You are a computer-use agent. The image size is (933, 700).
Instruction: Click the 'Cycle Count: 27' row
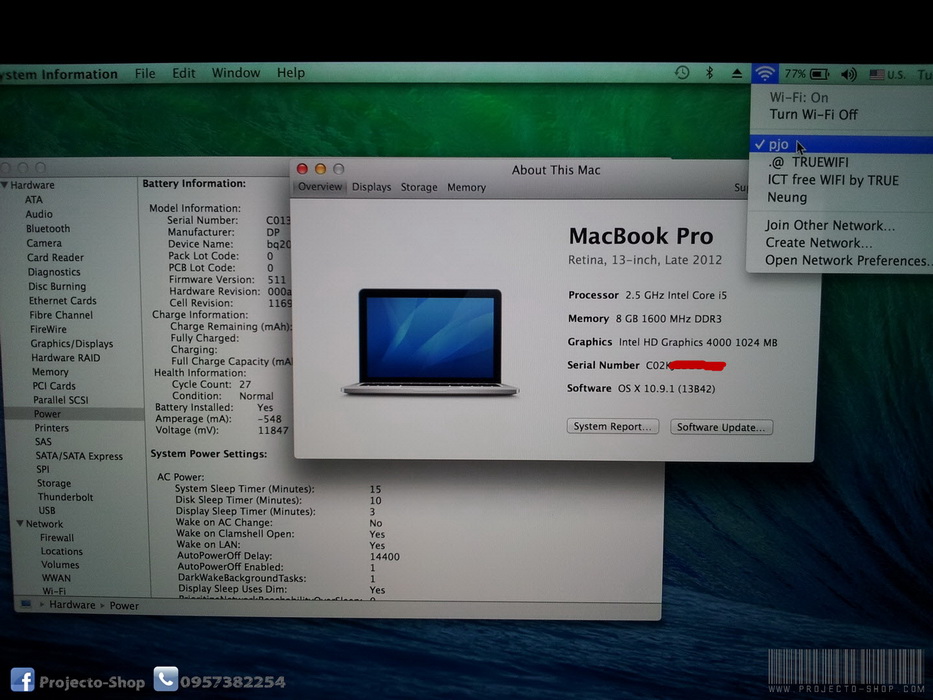[x=211, y=385]
